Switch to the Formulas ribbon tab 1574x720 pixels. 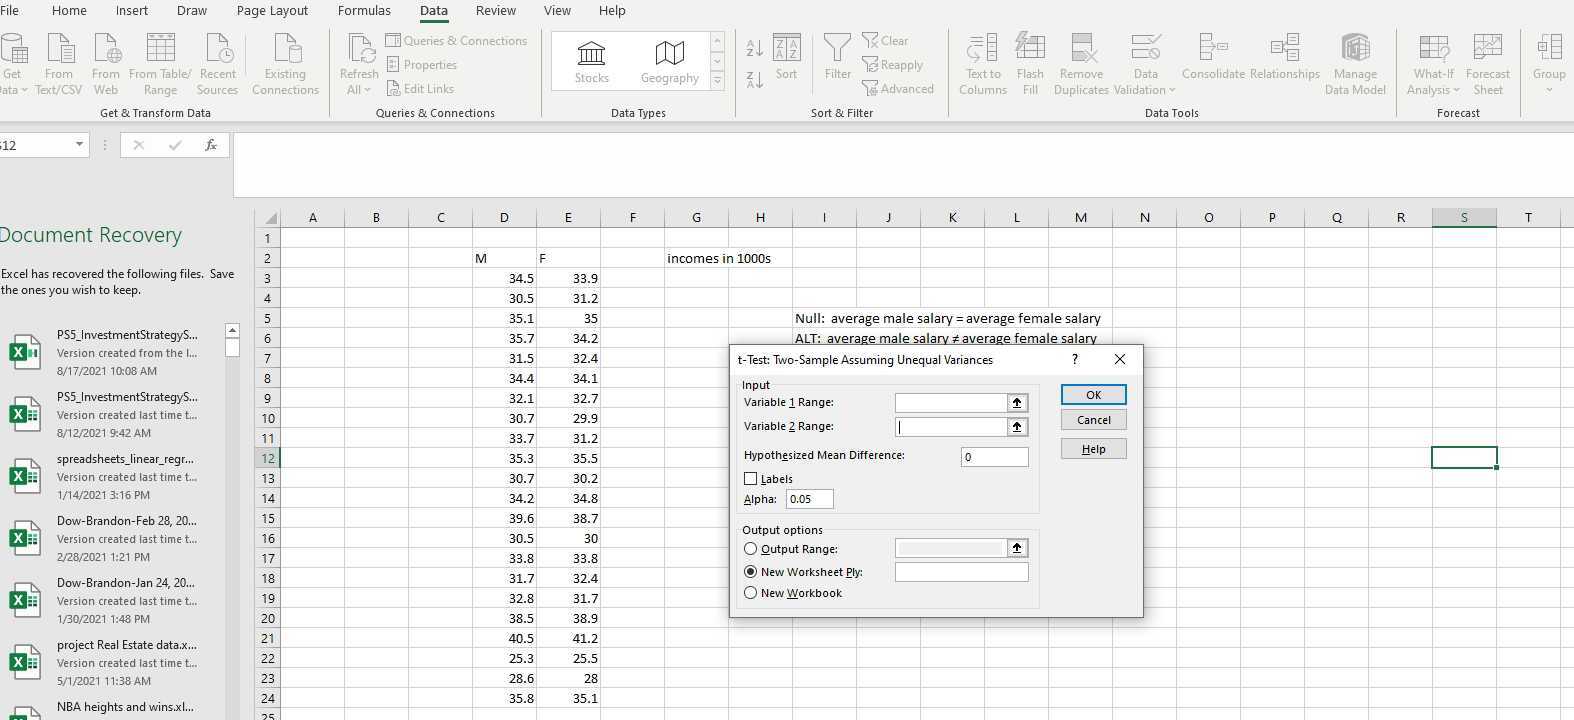point(364,11)
